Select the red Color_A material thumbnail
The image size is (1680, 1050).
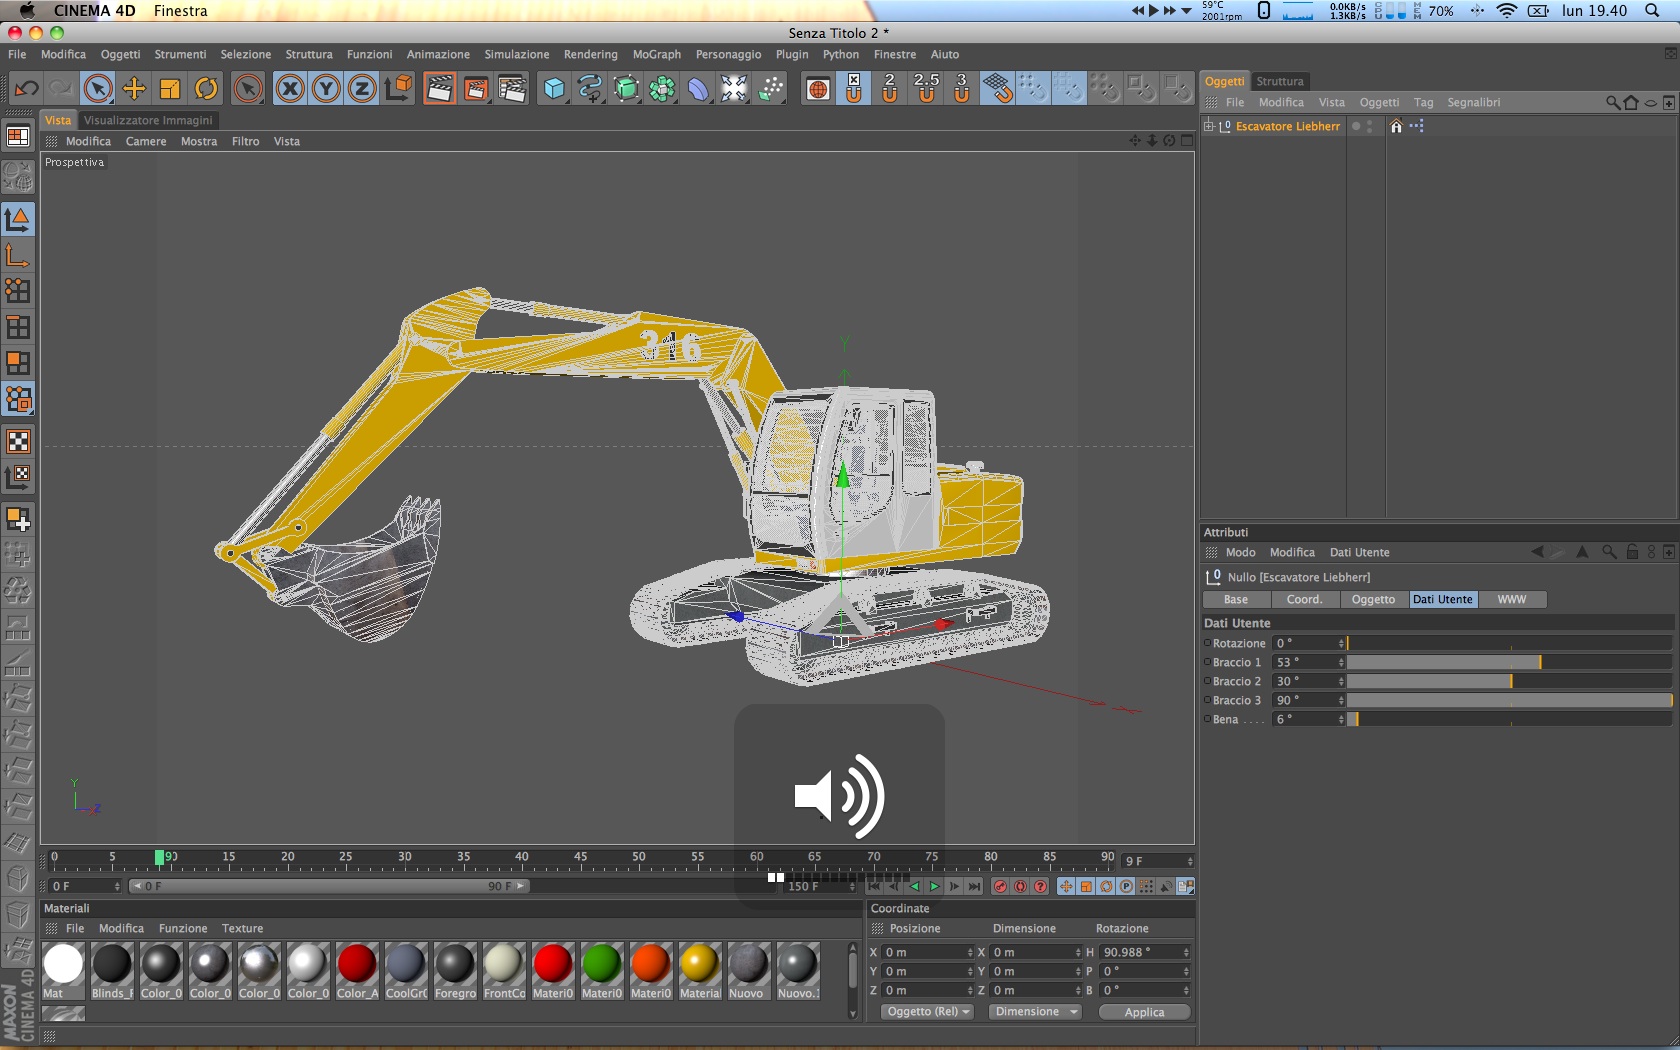[357, 965]
